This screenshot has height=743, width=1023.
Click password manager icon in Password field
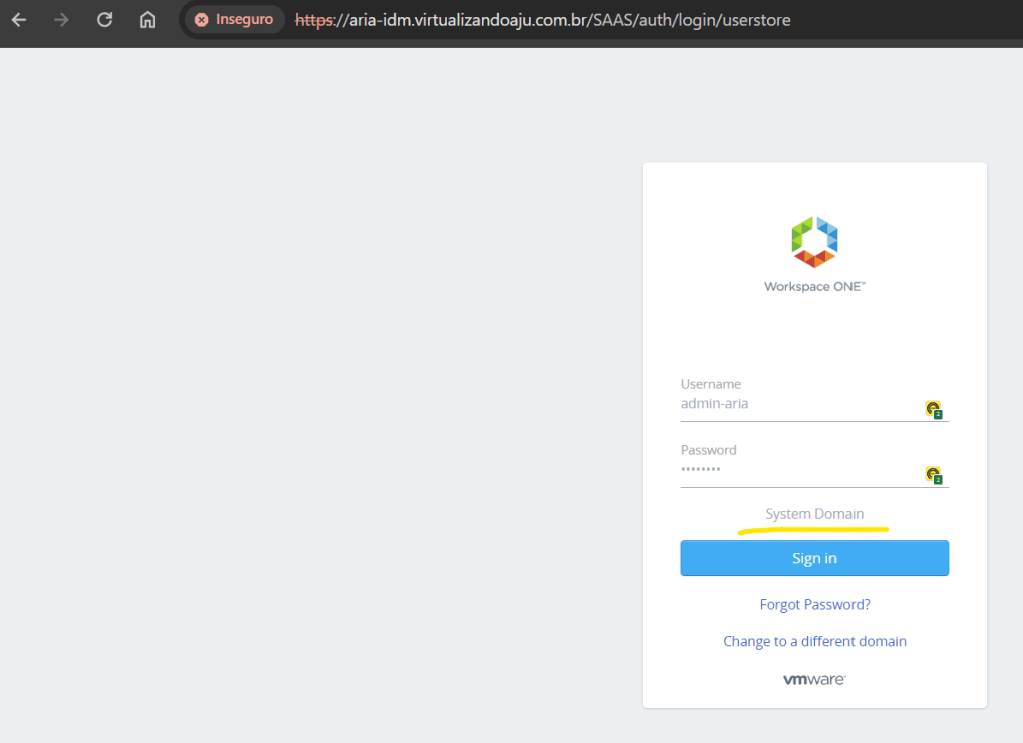tap(933, 475)
